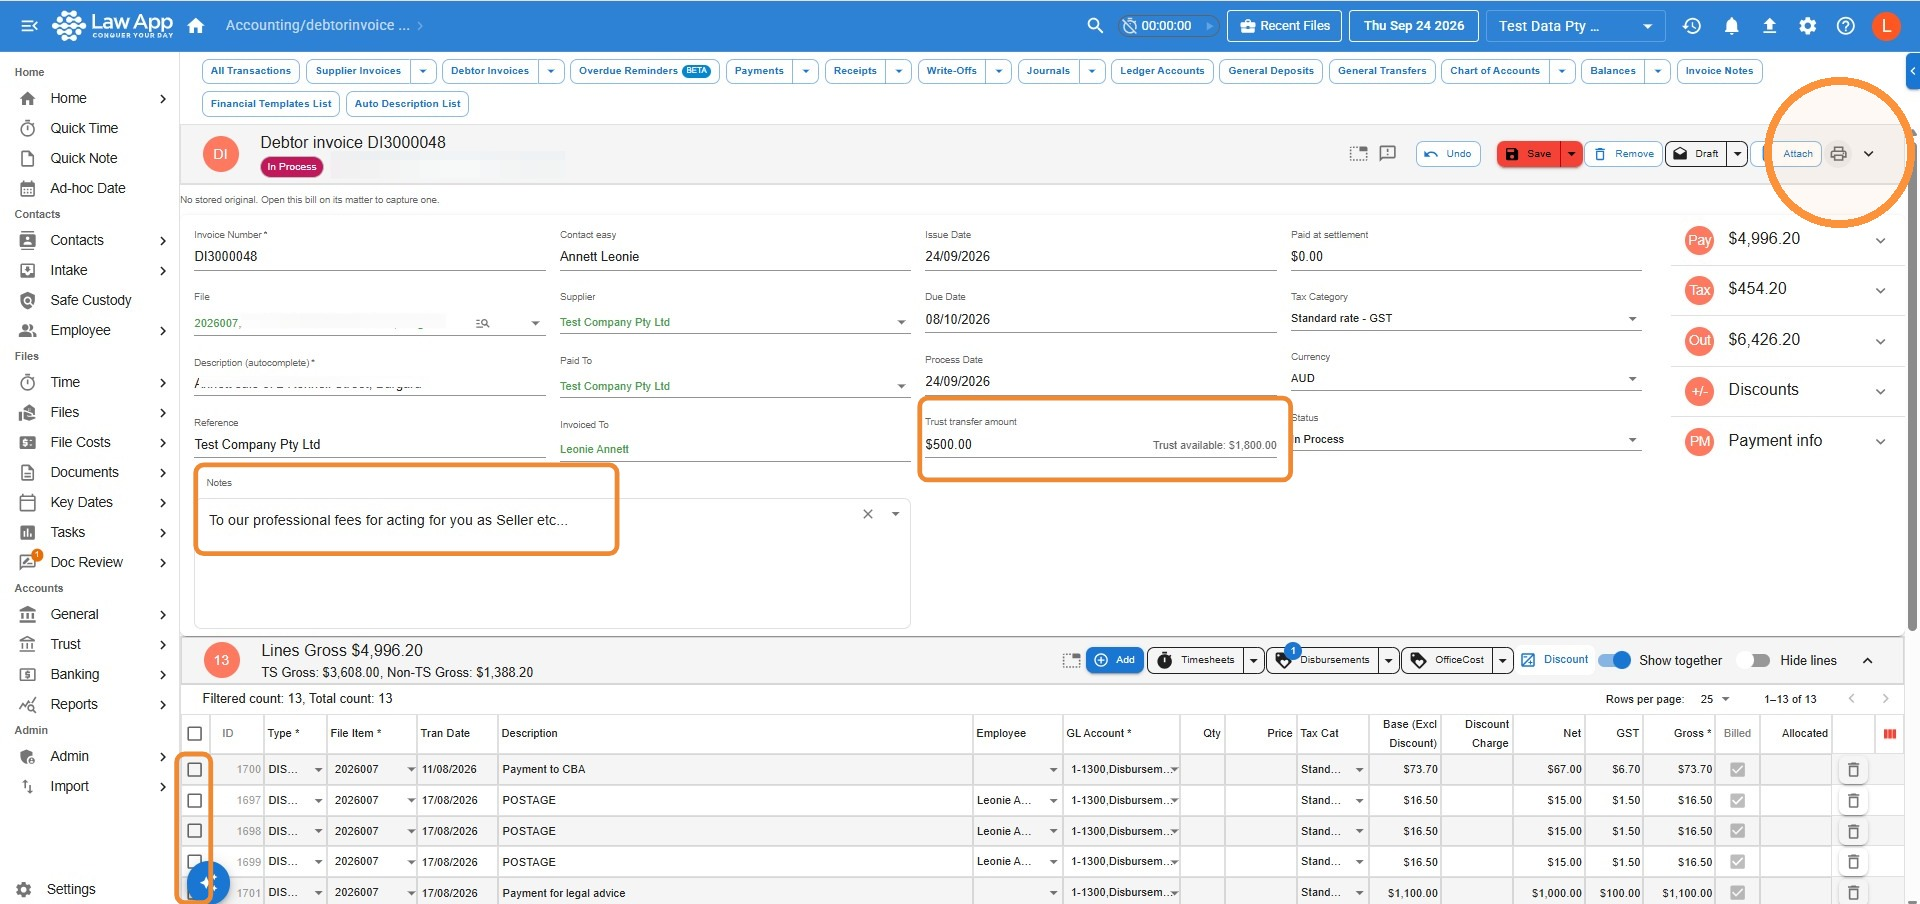Viewport: 1920px width, 904px height.
Task: Toggle the hamburger sidebar menu
Action: [x=30, y=26]
